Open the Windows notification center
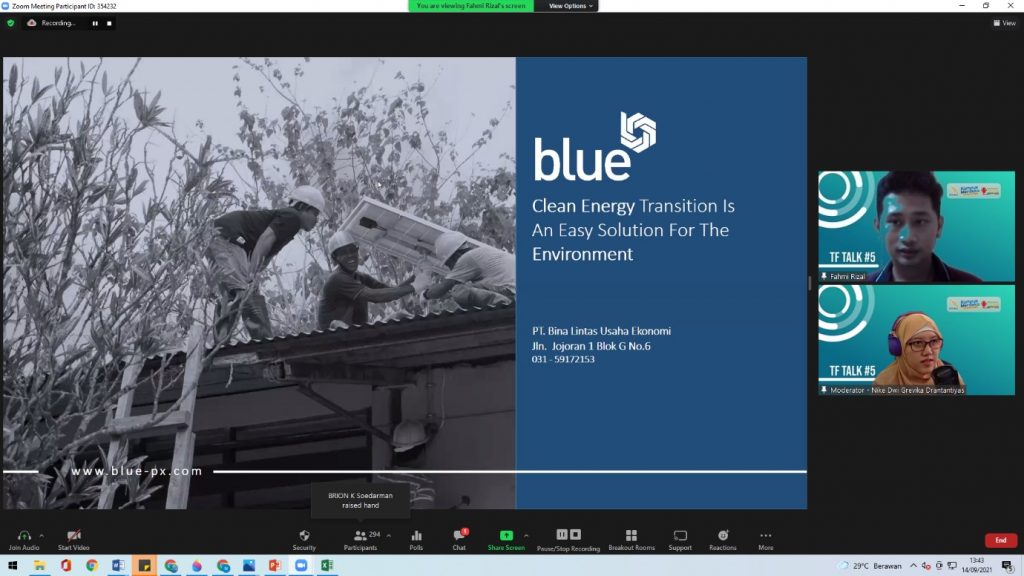 [1008, 566]
